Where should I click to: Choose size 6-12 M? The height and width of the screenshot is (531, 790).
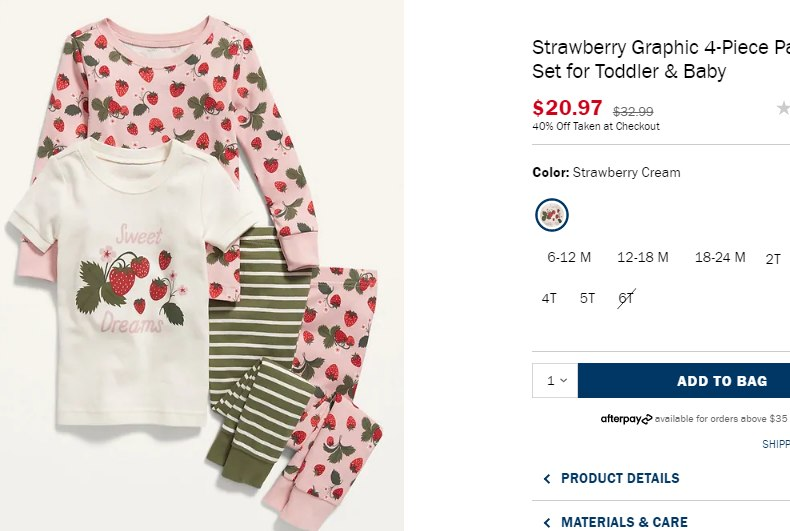(x=569, y=258)
